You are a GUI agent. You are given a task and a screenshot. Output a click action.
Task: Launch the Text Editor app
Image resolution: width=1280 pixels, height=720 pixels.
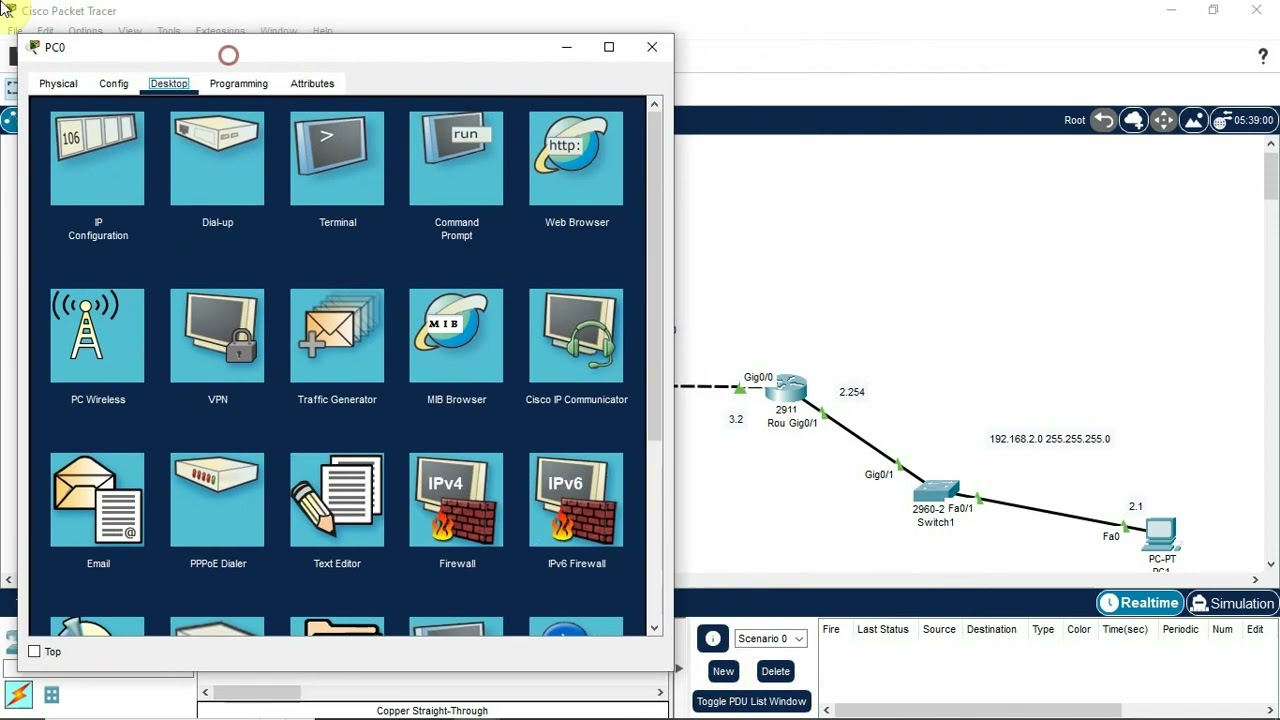(337, 500)
